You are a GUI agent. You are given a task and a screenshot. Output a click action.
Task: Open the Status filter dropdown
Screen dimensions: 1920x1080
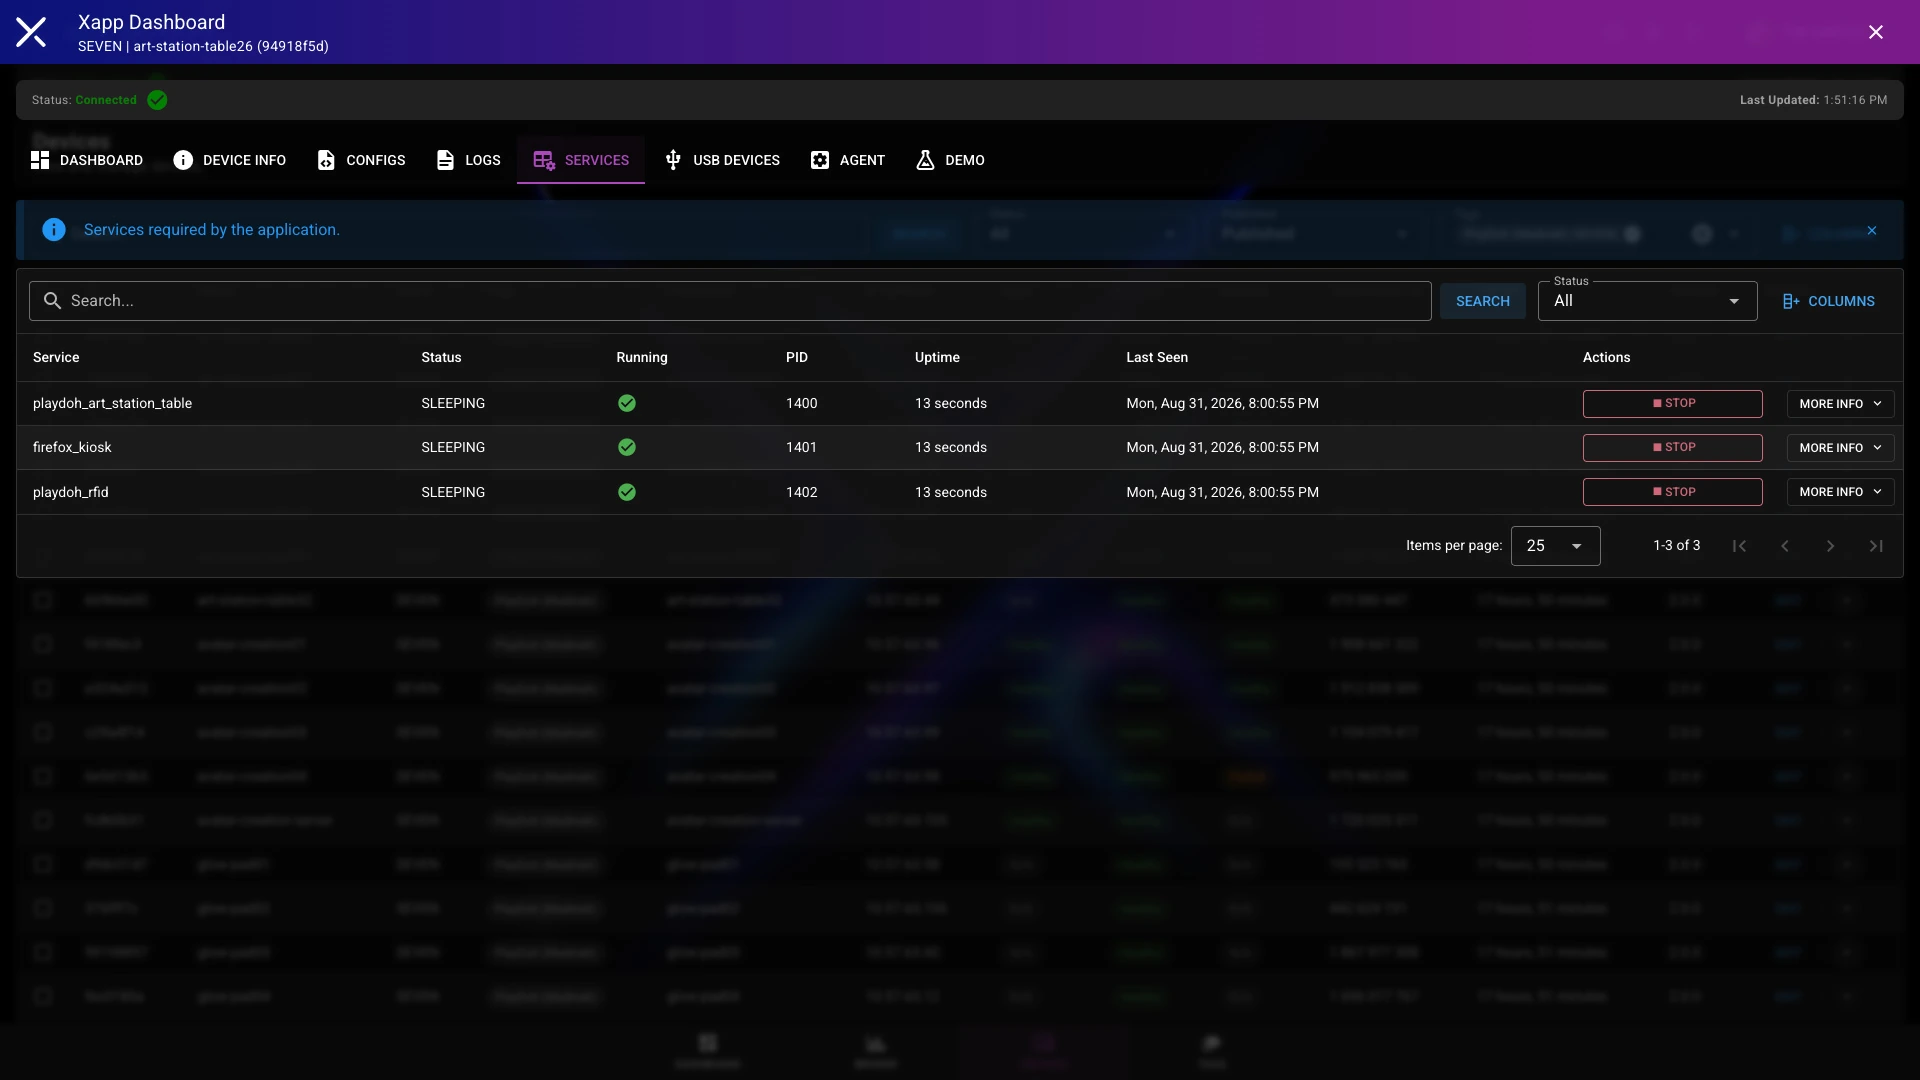coord(1647,301)
